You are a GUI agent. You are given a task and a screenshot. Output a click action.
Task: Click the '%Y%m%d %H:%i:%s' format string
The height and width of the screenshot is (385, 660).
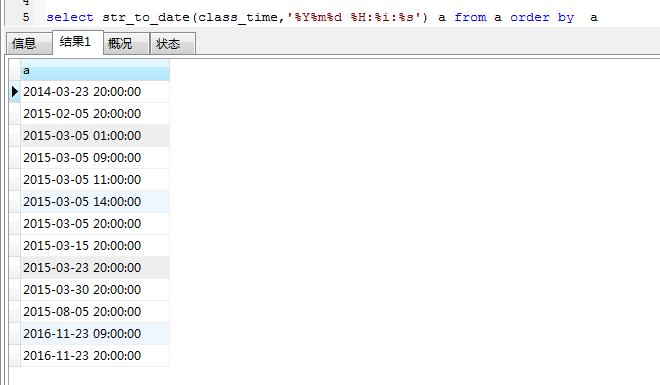354,17
